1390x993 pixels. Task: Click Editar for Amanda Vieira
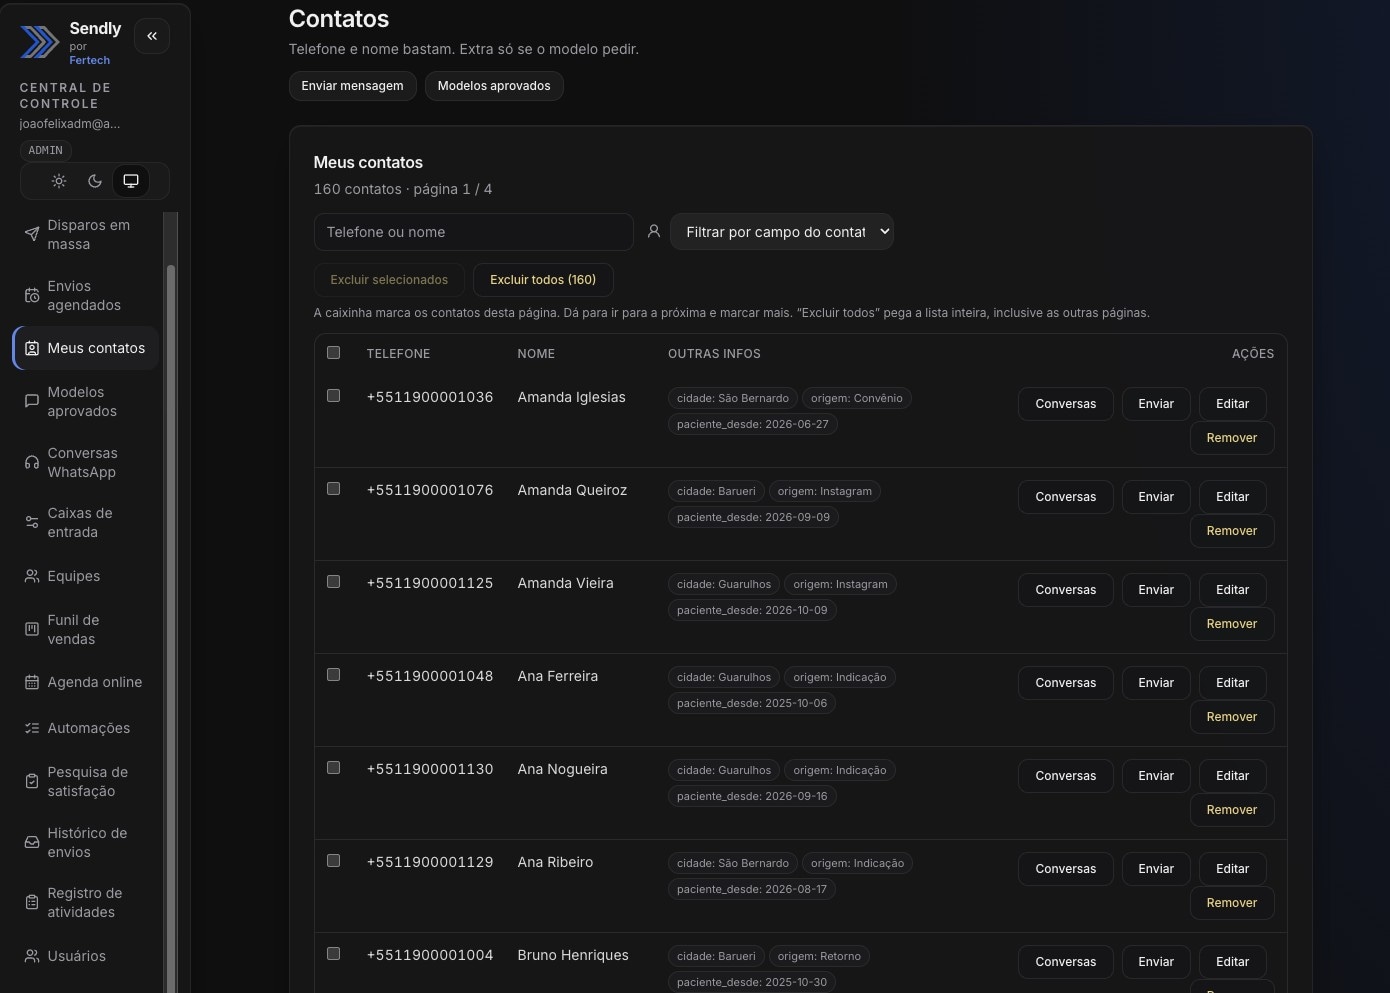(x=1233, y=590)
